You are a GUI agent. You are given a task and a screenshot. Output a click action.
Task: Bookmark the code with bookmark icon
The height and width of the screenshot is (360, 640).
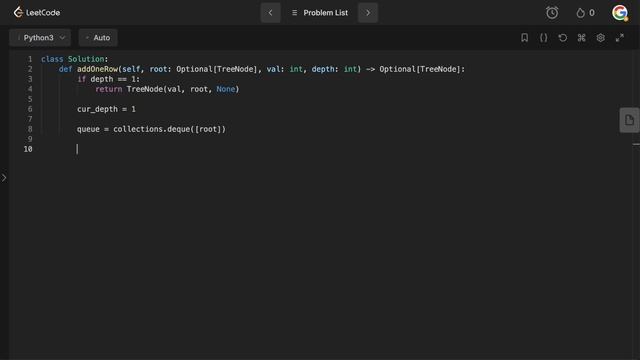(524, 38)
